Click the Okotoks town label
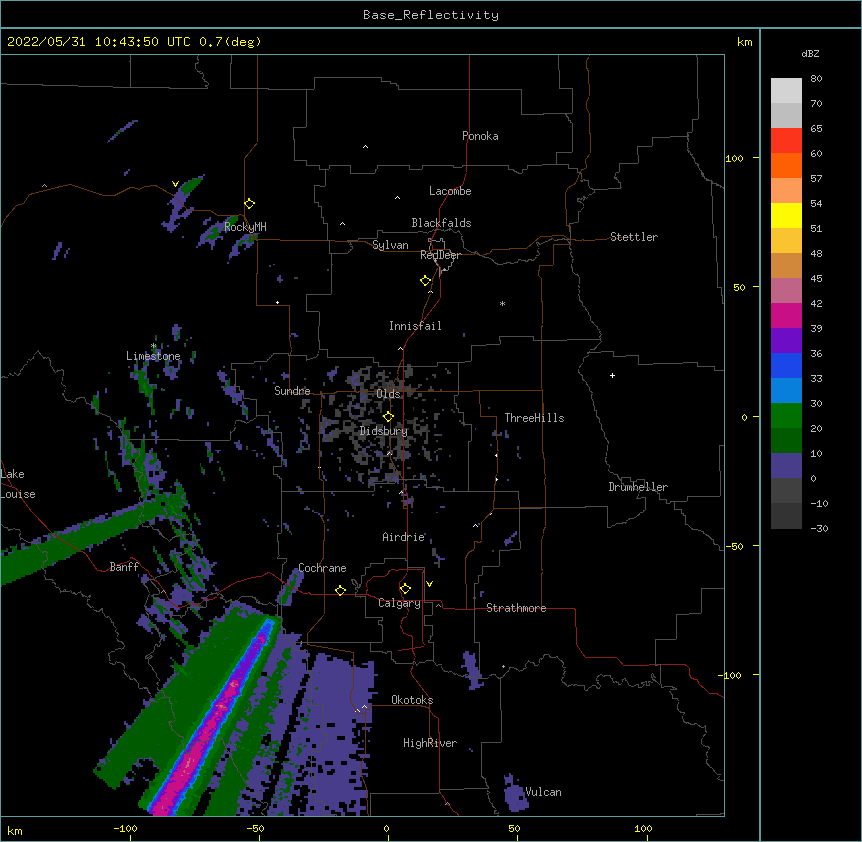Image resolution: width=862 pixels, height=842 pixels. pos(412,700)
